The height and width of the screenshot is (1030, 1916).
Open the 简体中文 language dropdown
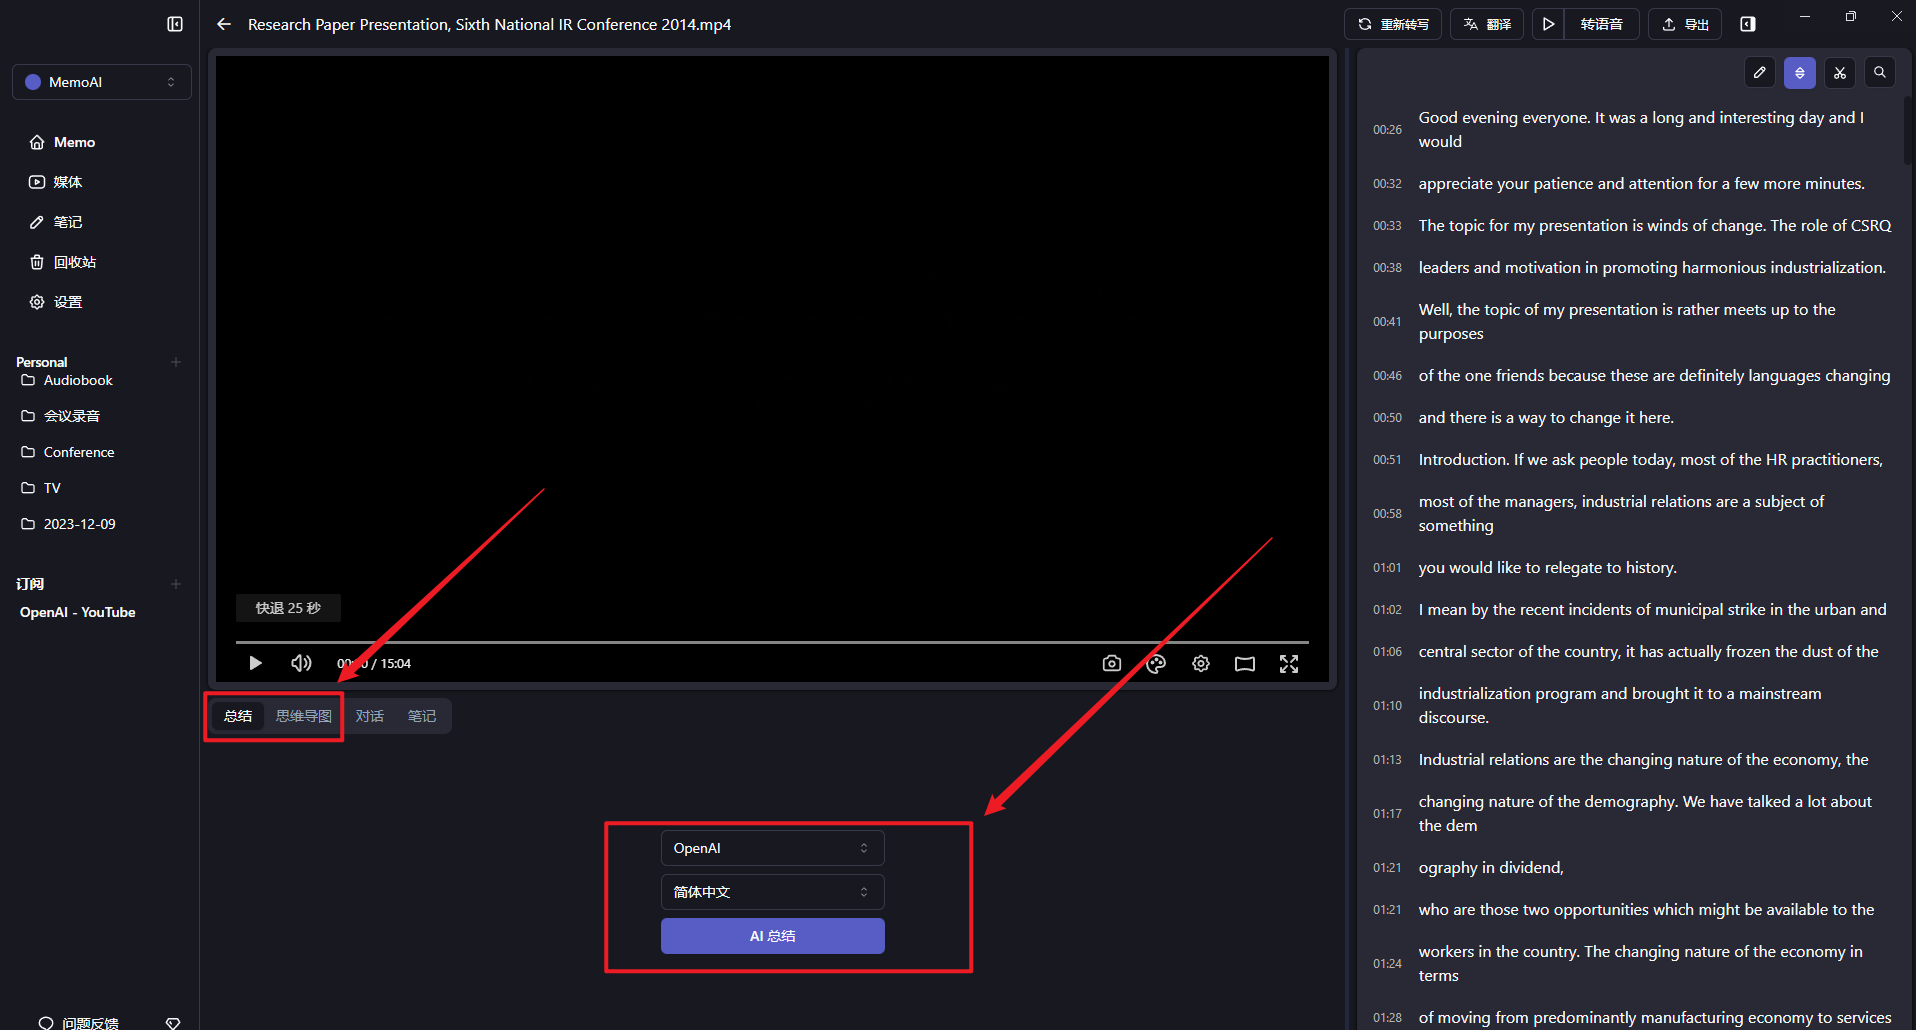coord(772,892)
